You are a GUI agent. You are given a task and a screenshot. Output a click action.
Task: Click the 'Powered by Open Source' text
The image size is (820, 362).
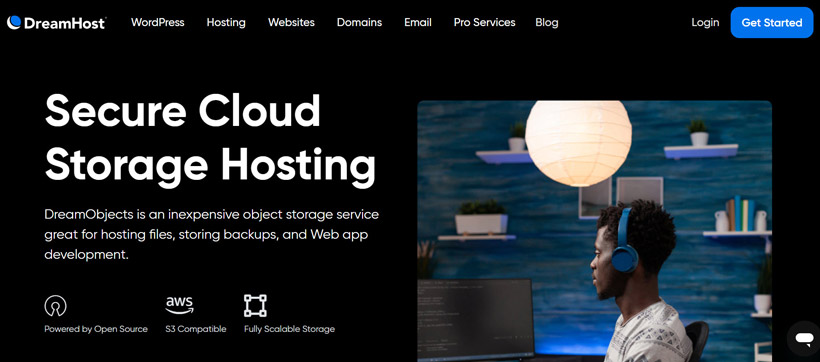click(x=96, y=329)
